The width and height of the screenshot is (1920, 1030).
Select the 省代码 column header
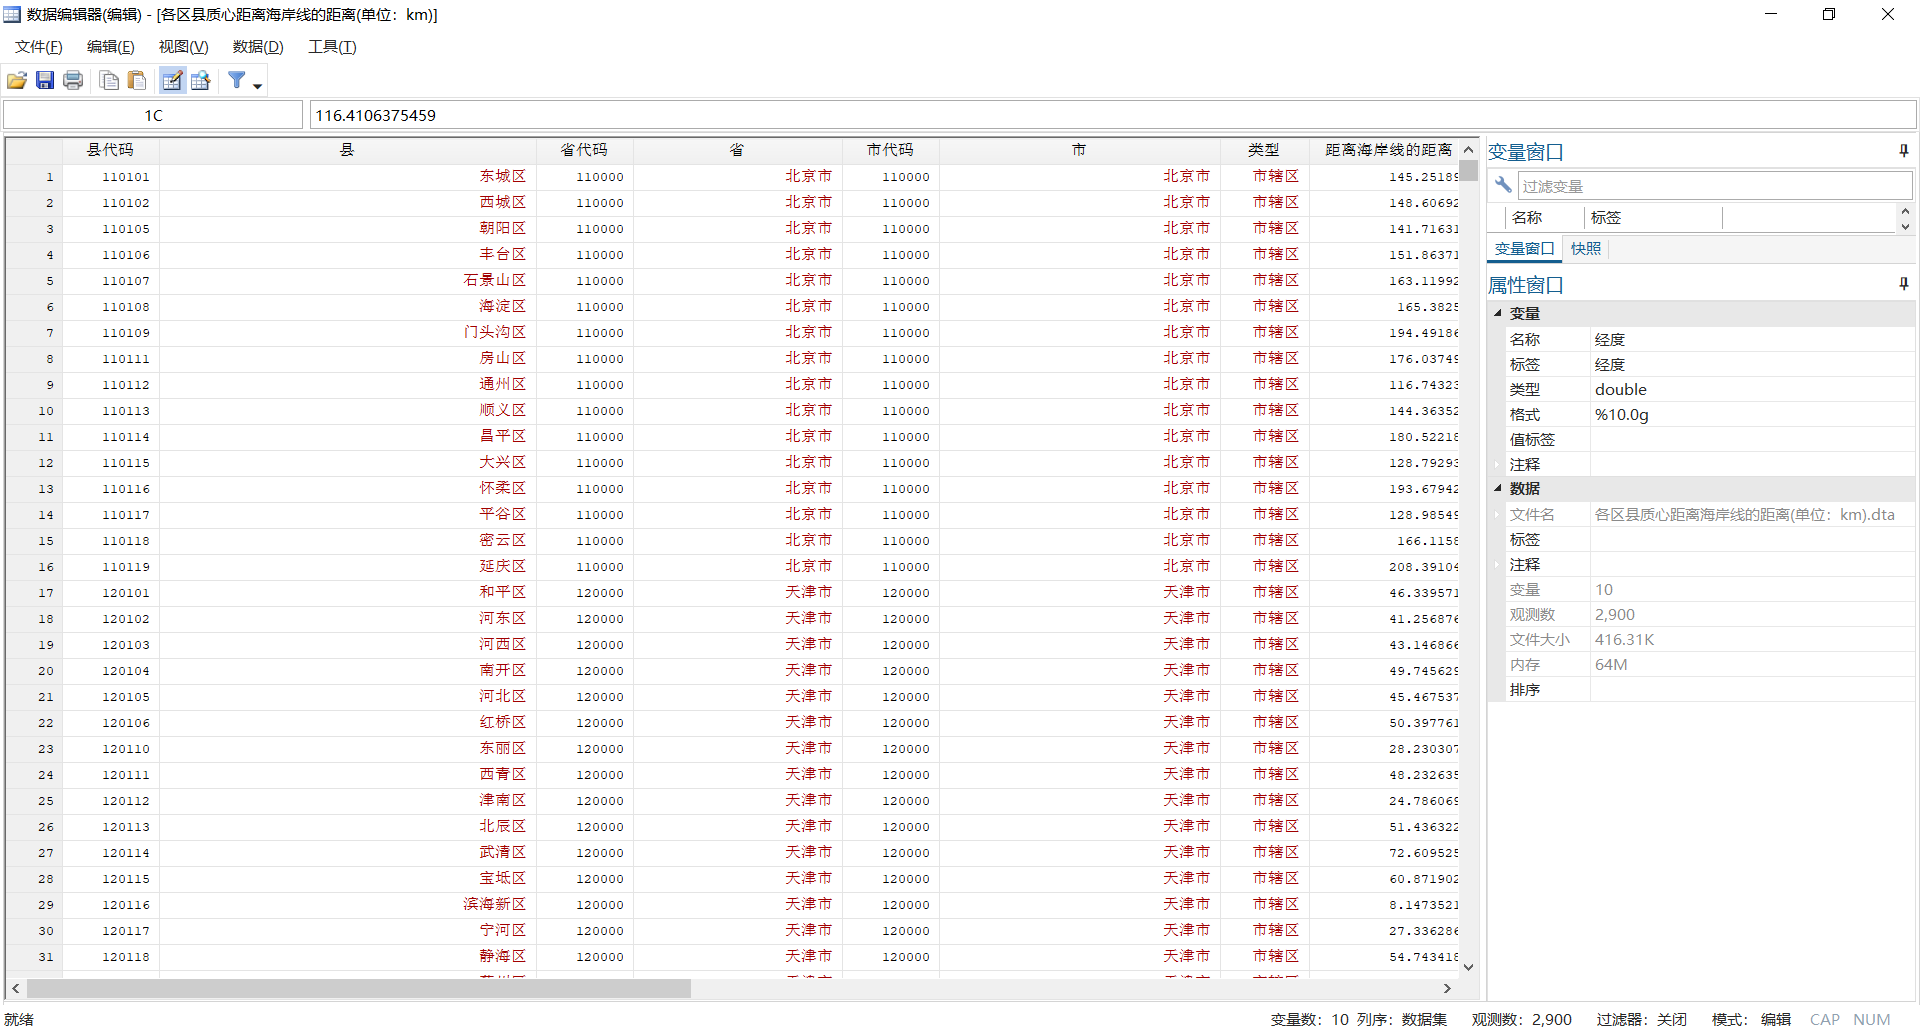pos(584,150)
